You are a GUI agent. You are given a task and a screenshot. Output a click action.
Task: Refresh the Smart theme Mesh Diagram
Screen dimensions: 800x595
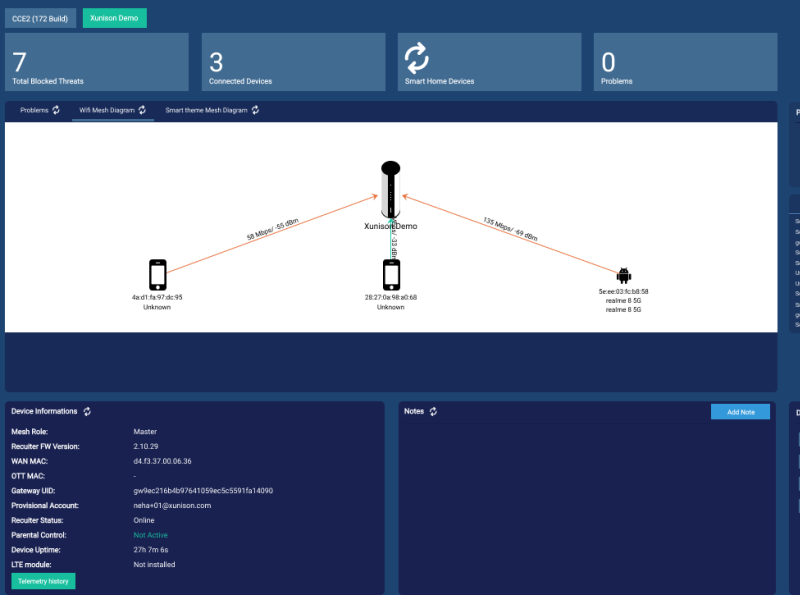(x=255, y=111)
